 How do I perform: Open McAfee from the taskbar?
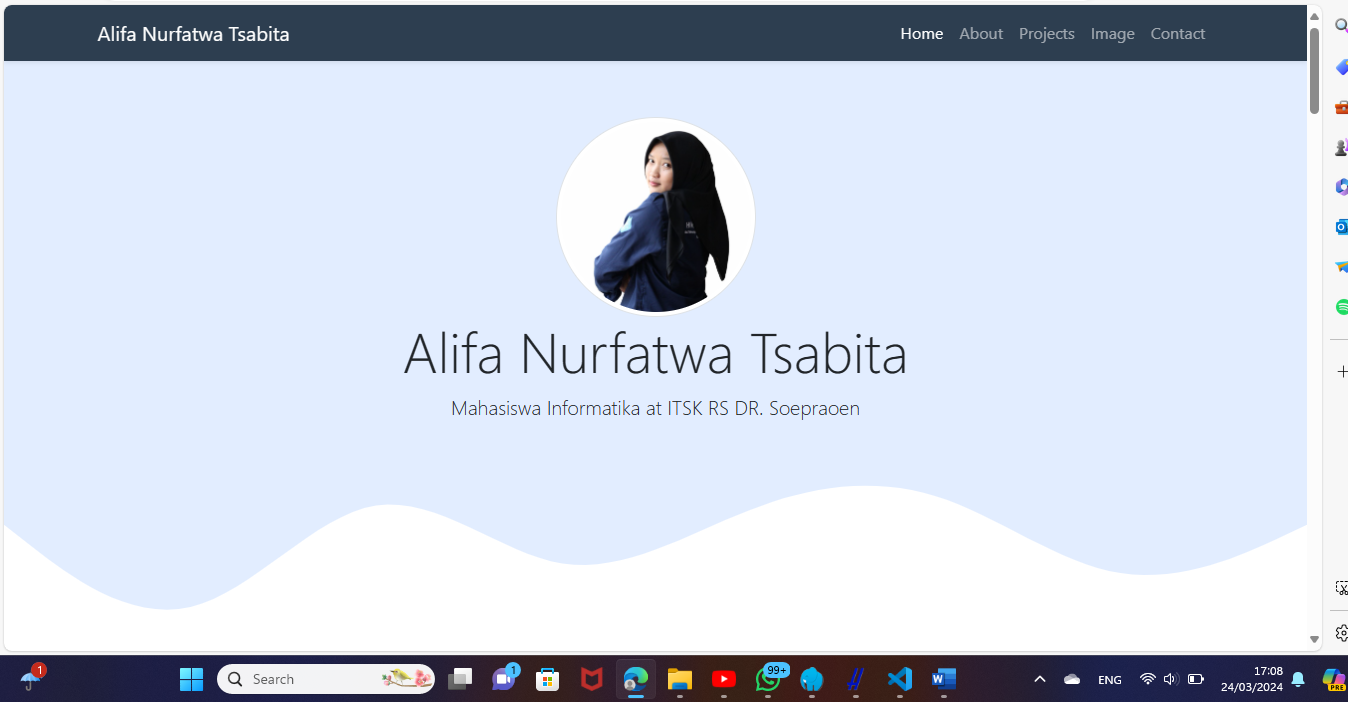click(x=591, y=679)
